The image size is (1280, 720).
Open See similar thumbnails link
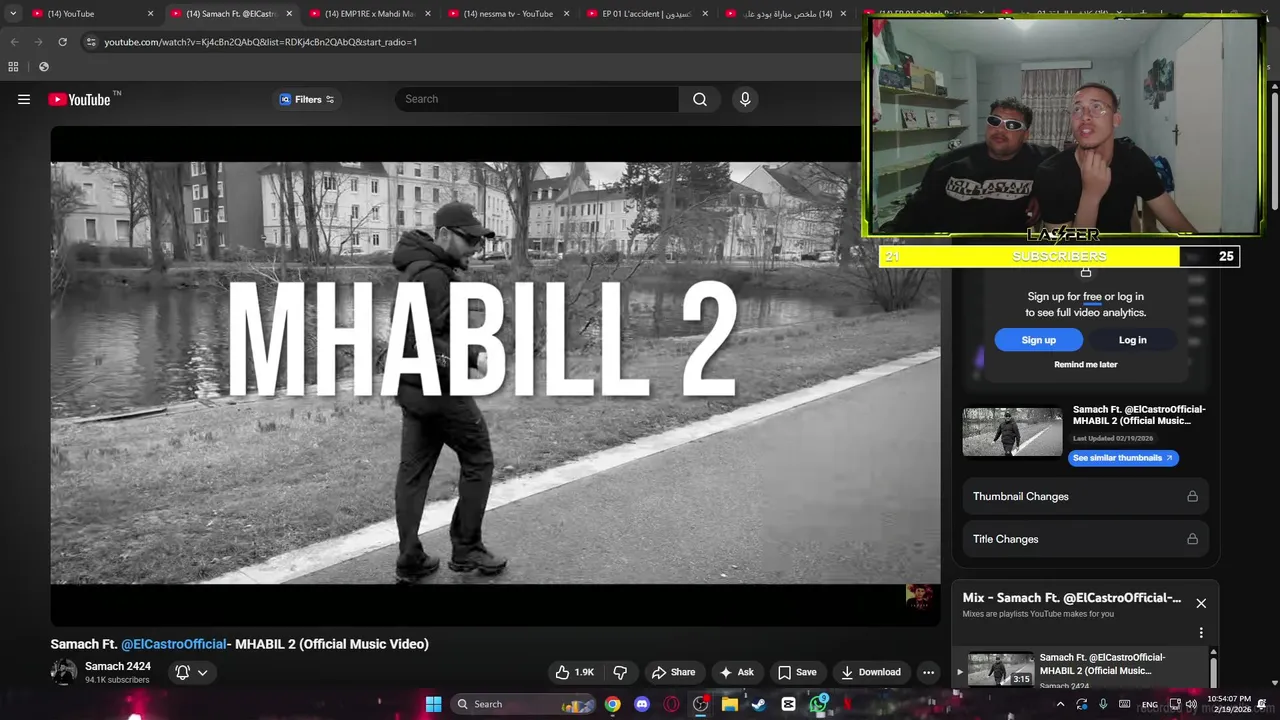(1123, 458)
